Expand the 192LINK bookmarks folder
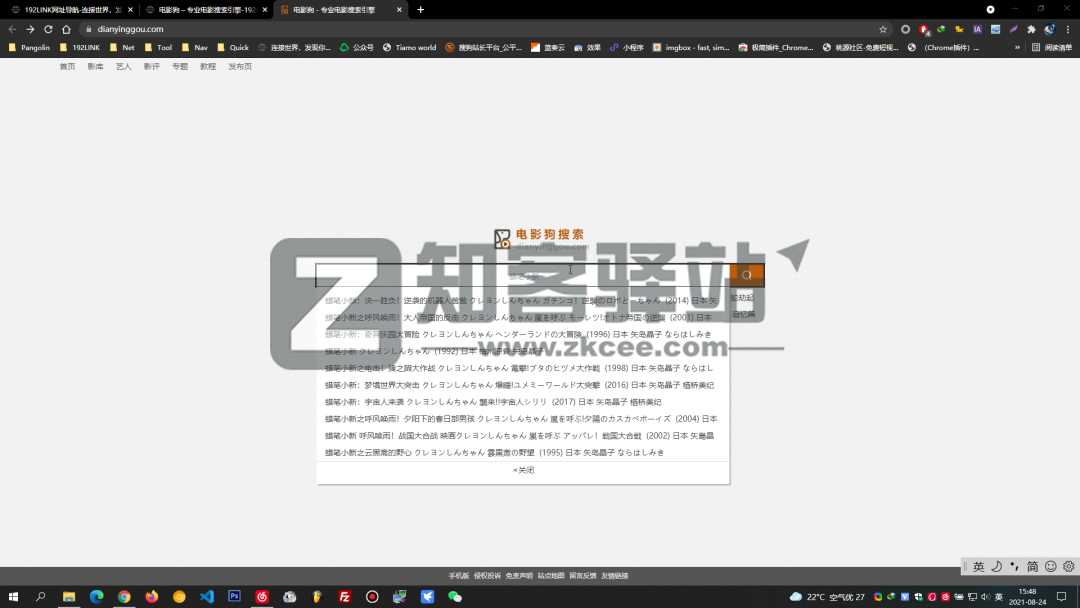This screenshot has height=608, width=1080. tap(81, 47)
